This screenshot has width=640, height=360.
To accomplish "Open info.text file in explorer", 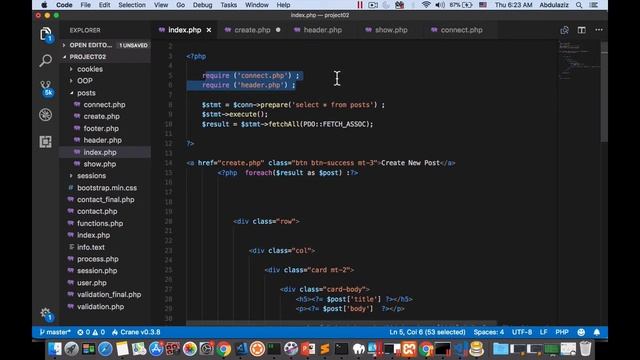I will (91, 247).
